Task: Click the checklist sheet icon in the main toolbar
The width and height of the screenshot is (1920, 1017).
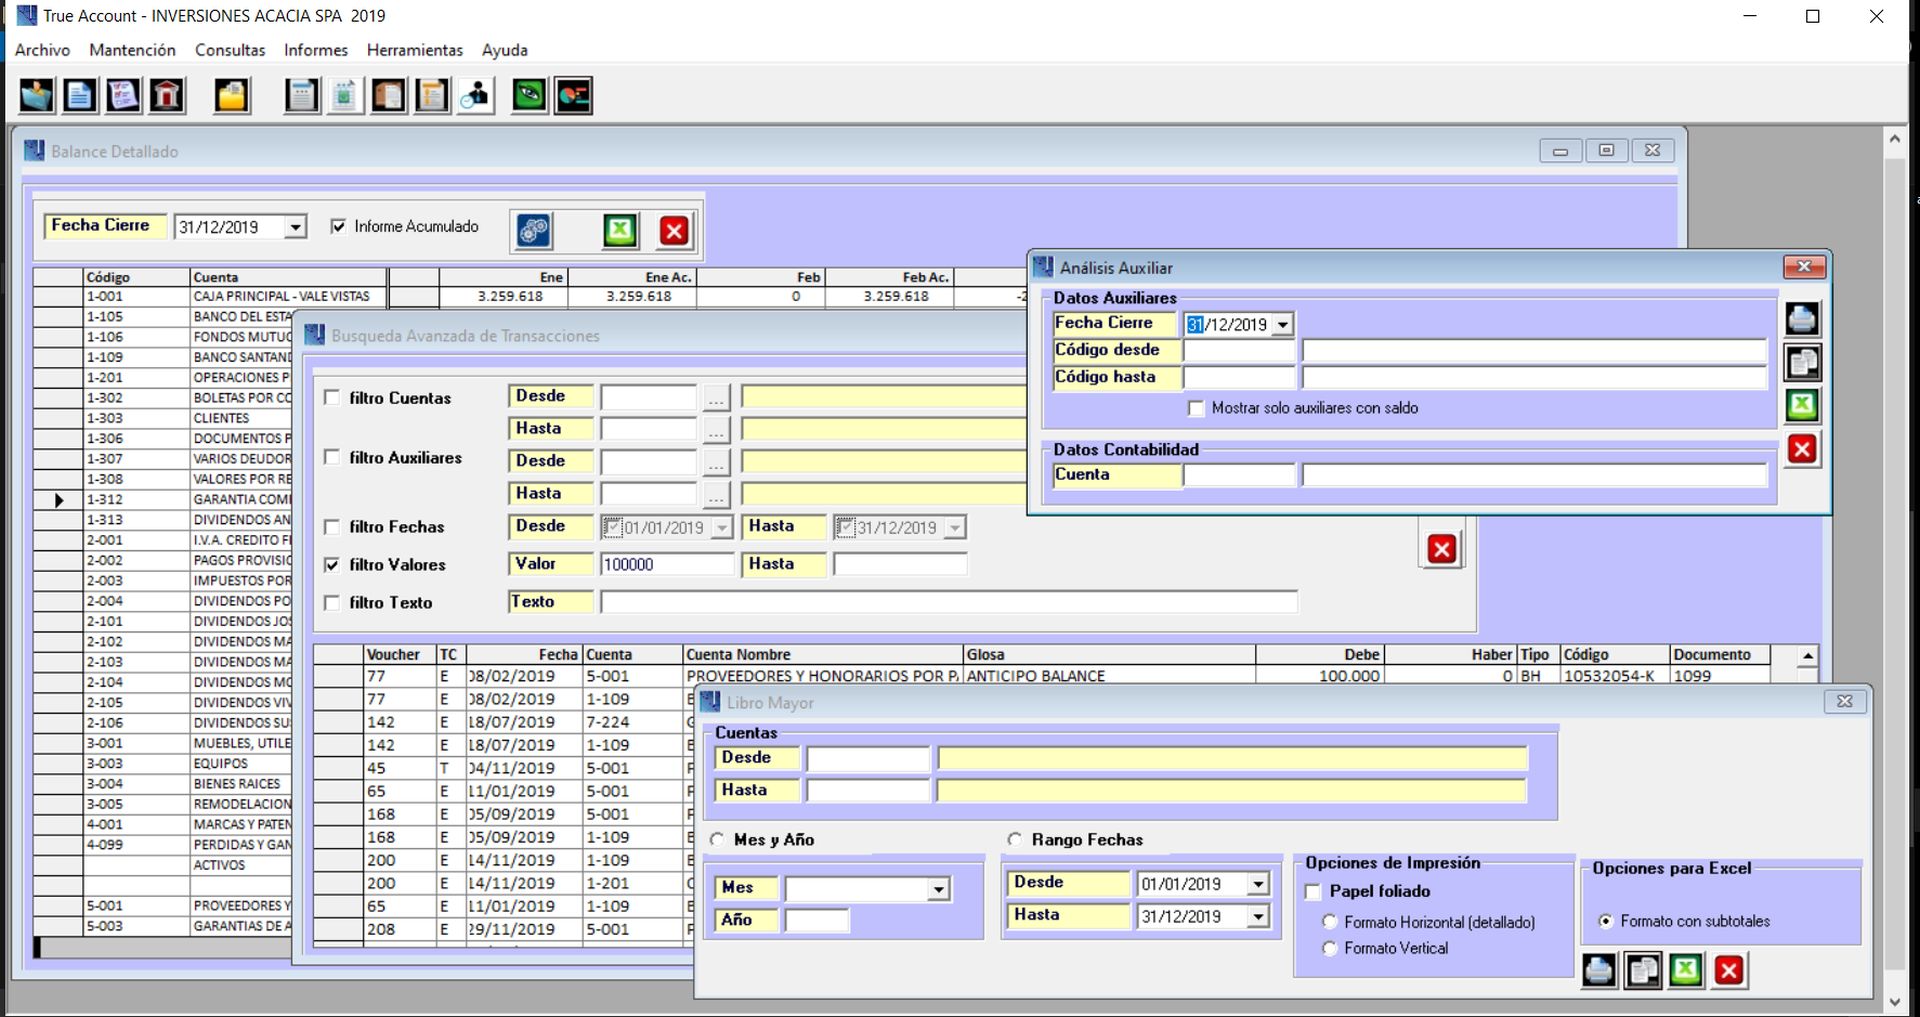Action: tap(123, 96)
